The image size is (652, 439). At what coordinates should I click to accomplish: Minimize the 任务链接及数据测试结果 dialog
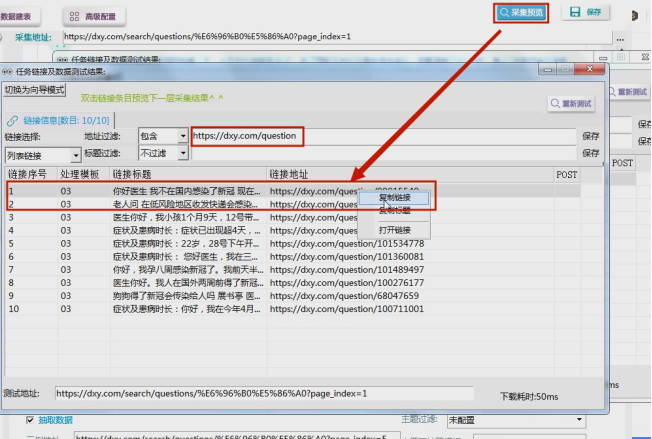pyautogui.click(x=548, y=69)
